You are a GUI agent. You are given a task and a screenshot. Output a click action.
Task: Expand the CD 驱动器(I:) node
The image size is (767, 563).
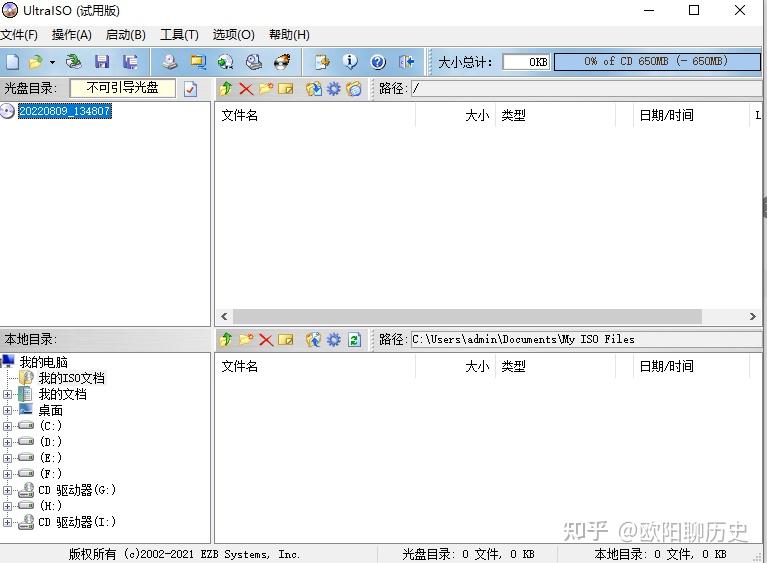7,522
